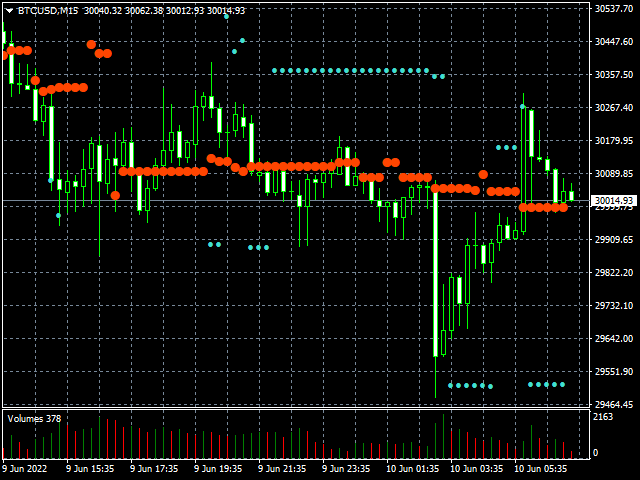Click the 10 Jun 05:35 time label
The width and height of the screenshot is (640, 480).
[541, 469]
